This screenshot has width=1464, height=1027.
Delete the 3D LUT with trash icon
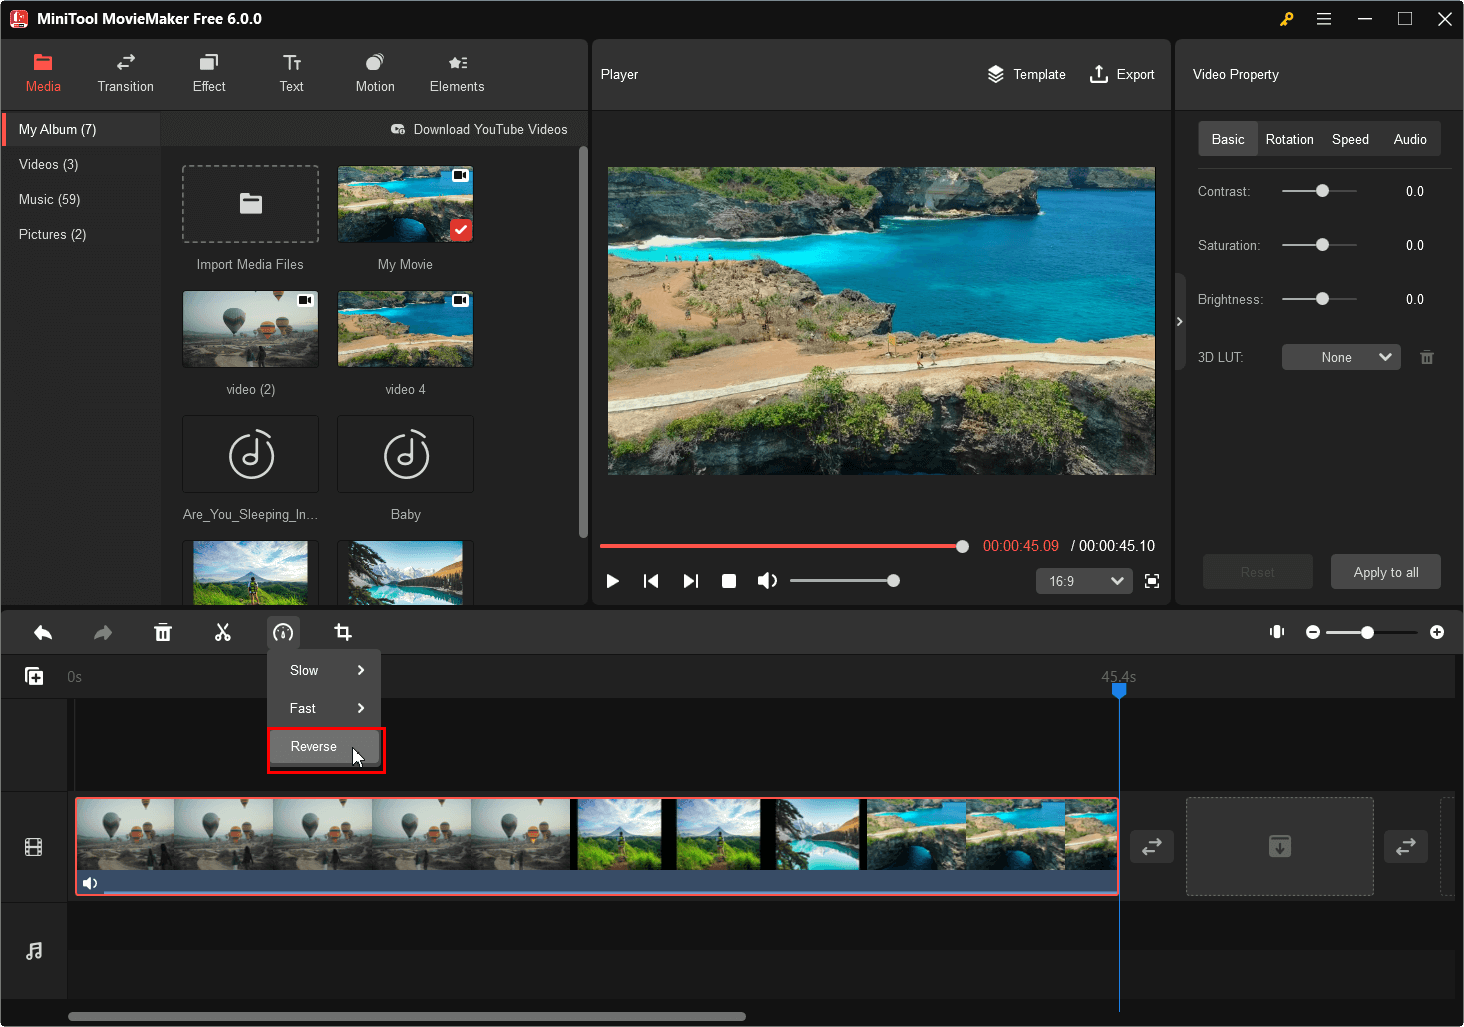[1427, 357]
